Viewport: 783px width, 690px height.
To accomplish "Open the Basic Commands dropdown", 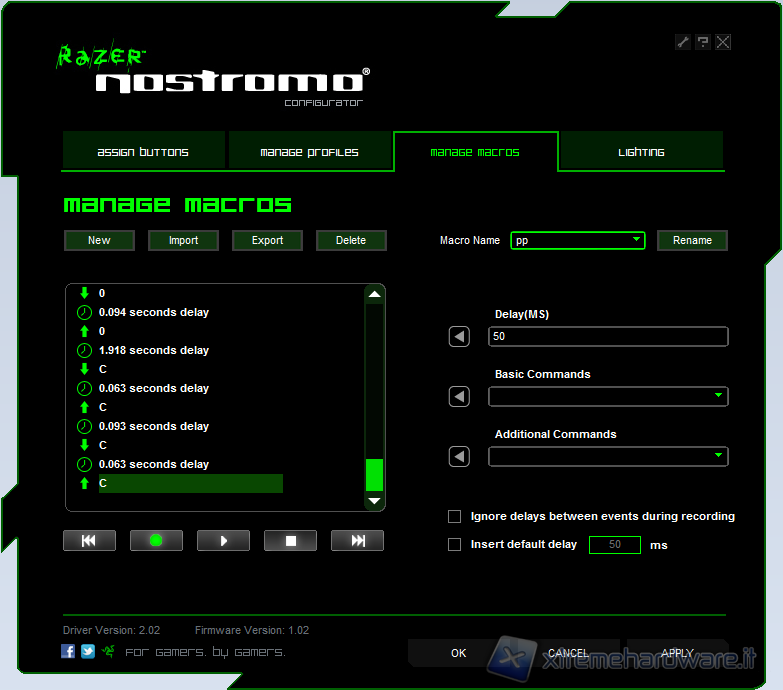I will pos(718,397).
